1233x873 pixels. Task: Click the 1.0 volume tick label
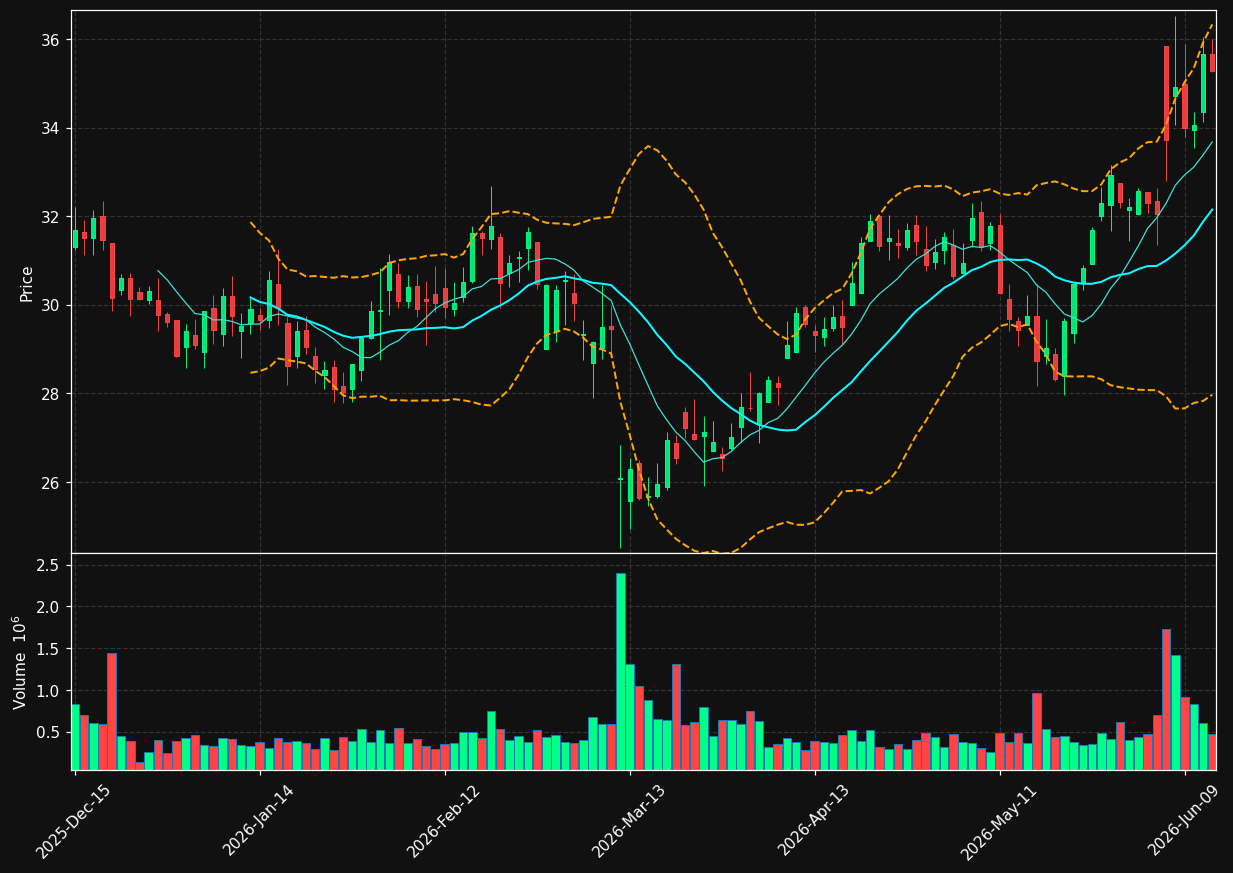coord(48,691)
